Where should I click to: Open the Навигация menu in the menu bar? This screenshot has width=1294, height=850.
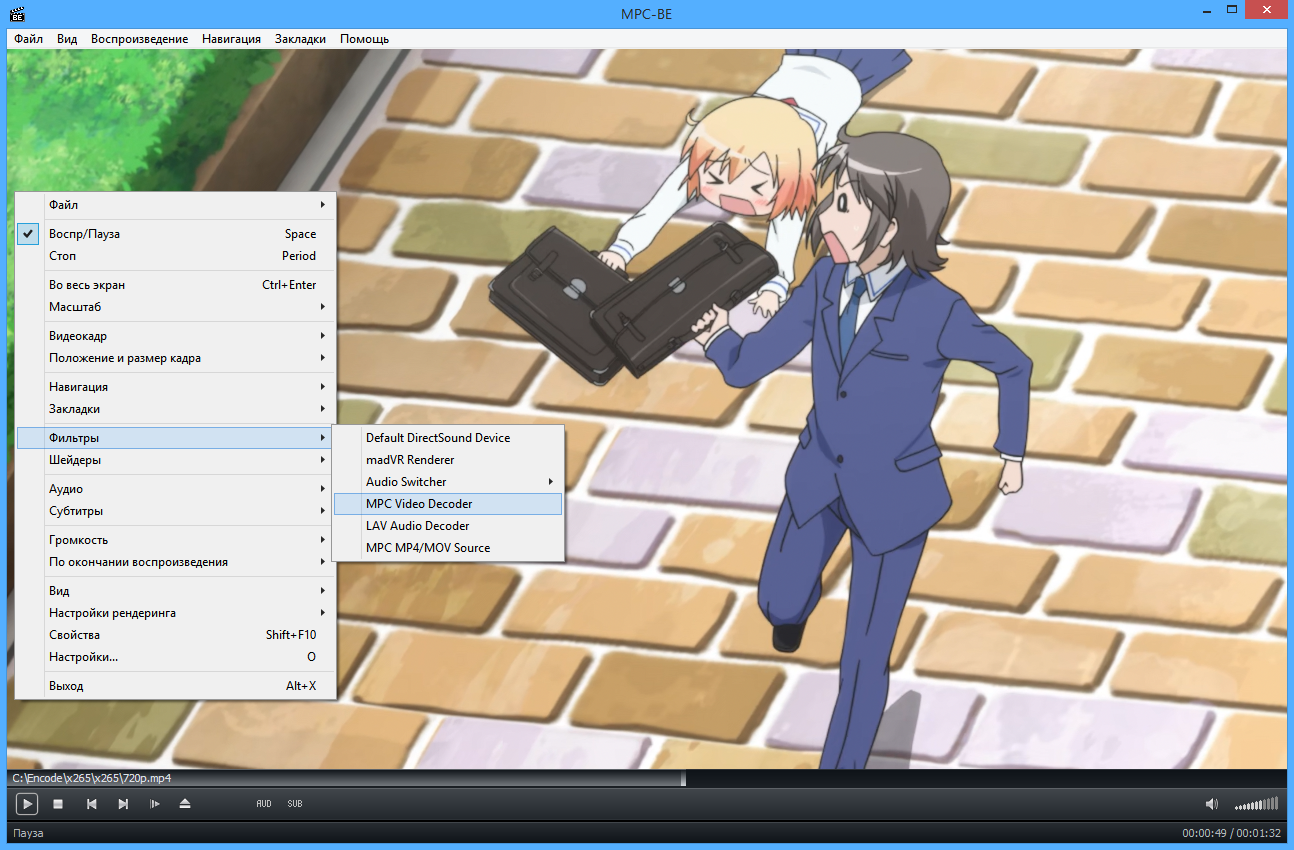click(231, 39)
